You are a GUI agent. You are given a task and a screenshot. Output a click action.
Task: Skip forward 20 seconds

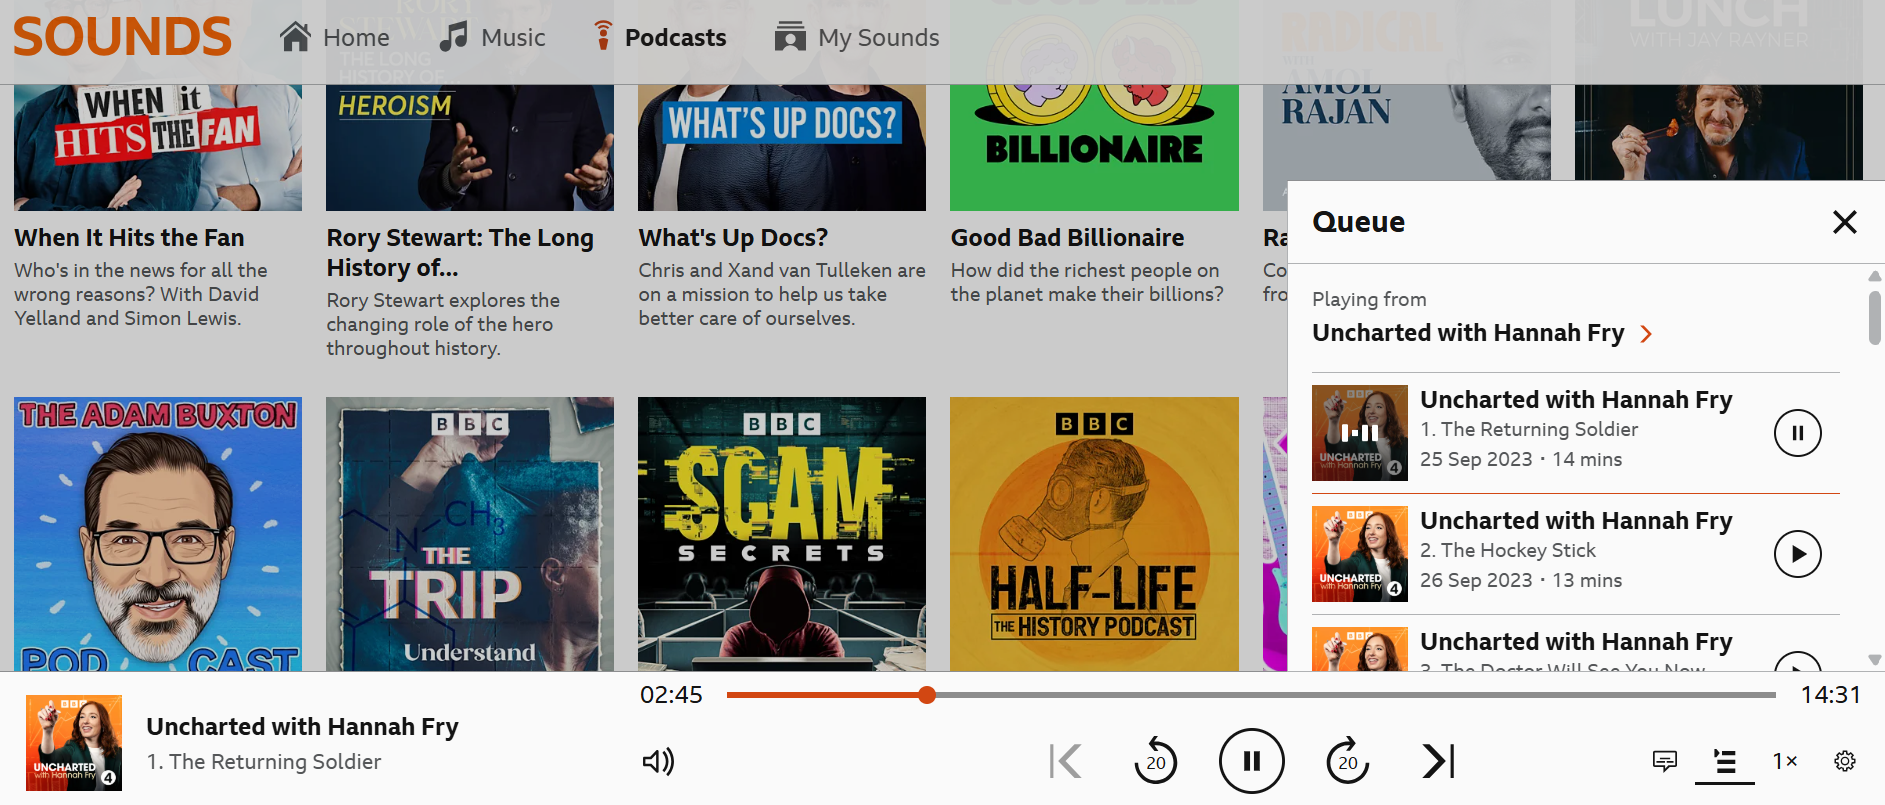(1347, 761)
